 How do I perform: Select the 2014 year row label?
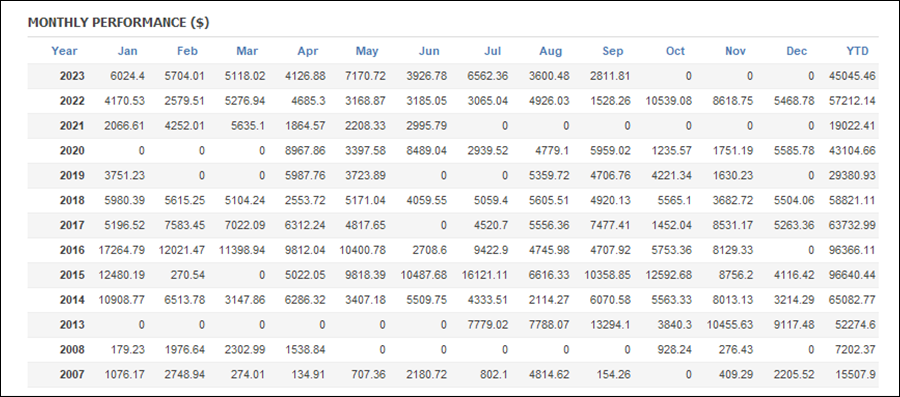(72, 300)
